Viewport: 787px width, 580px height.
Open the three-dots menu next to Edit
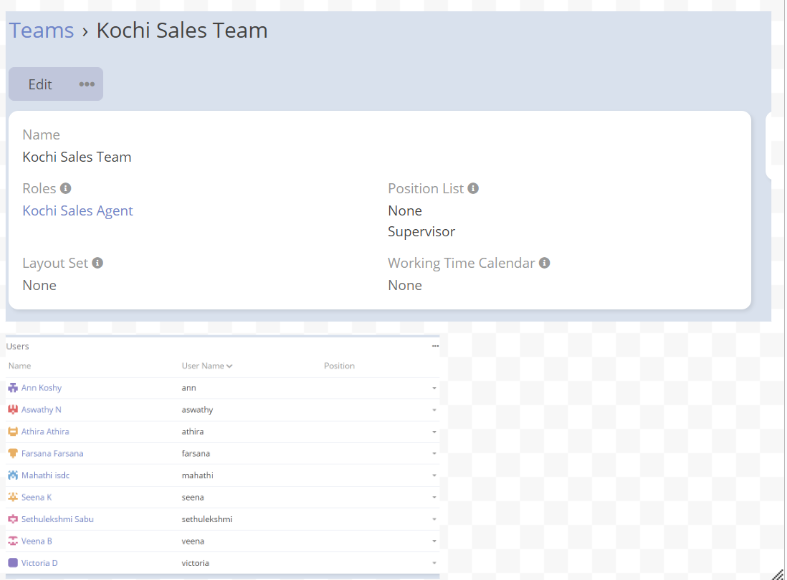87,84
